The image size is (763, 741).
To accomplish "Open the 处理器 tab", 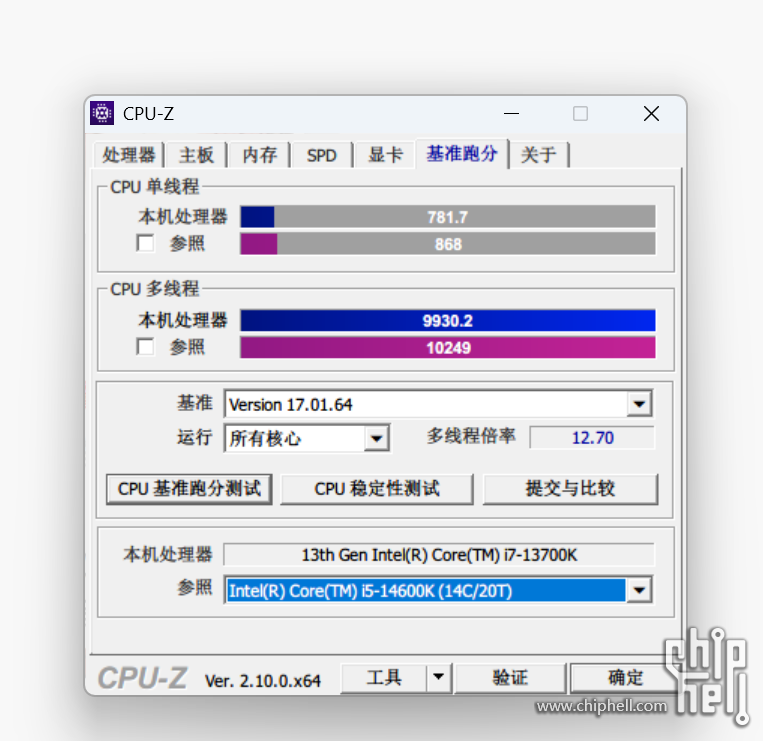I will click(128, 155).
